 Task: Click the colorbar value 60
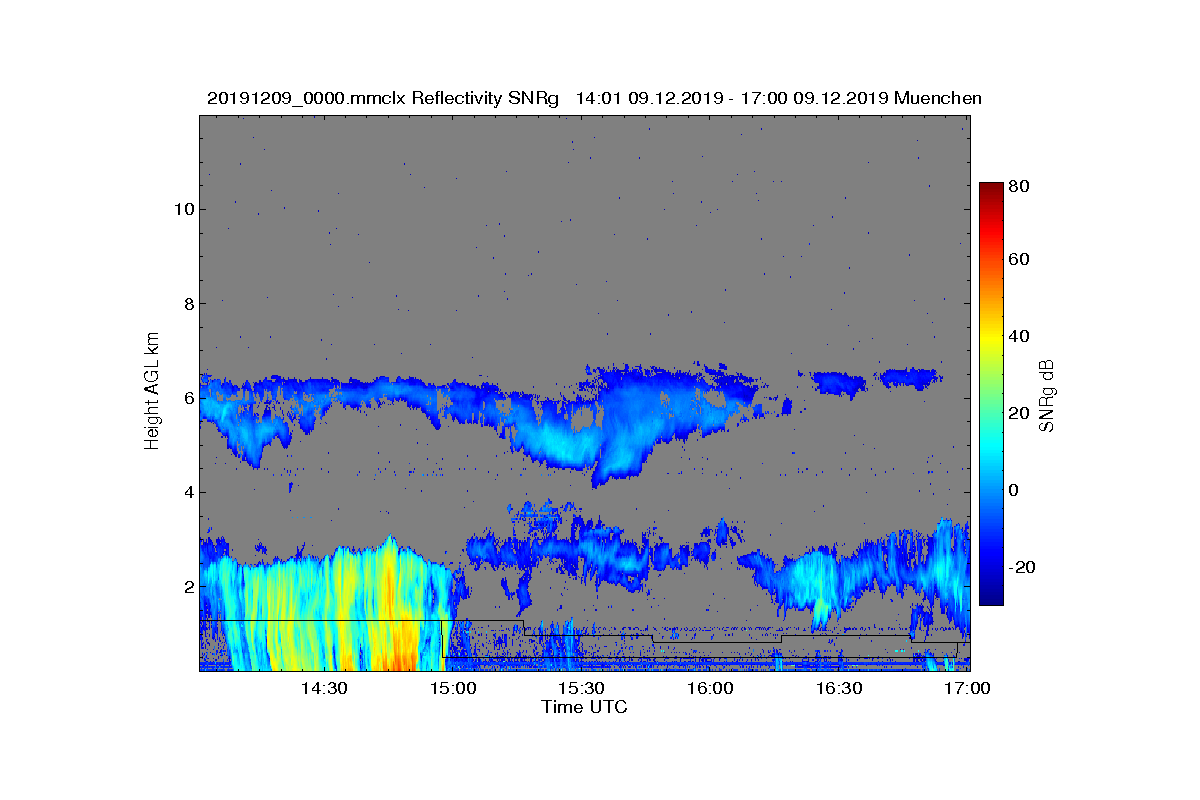1020,259
